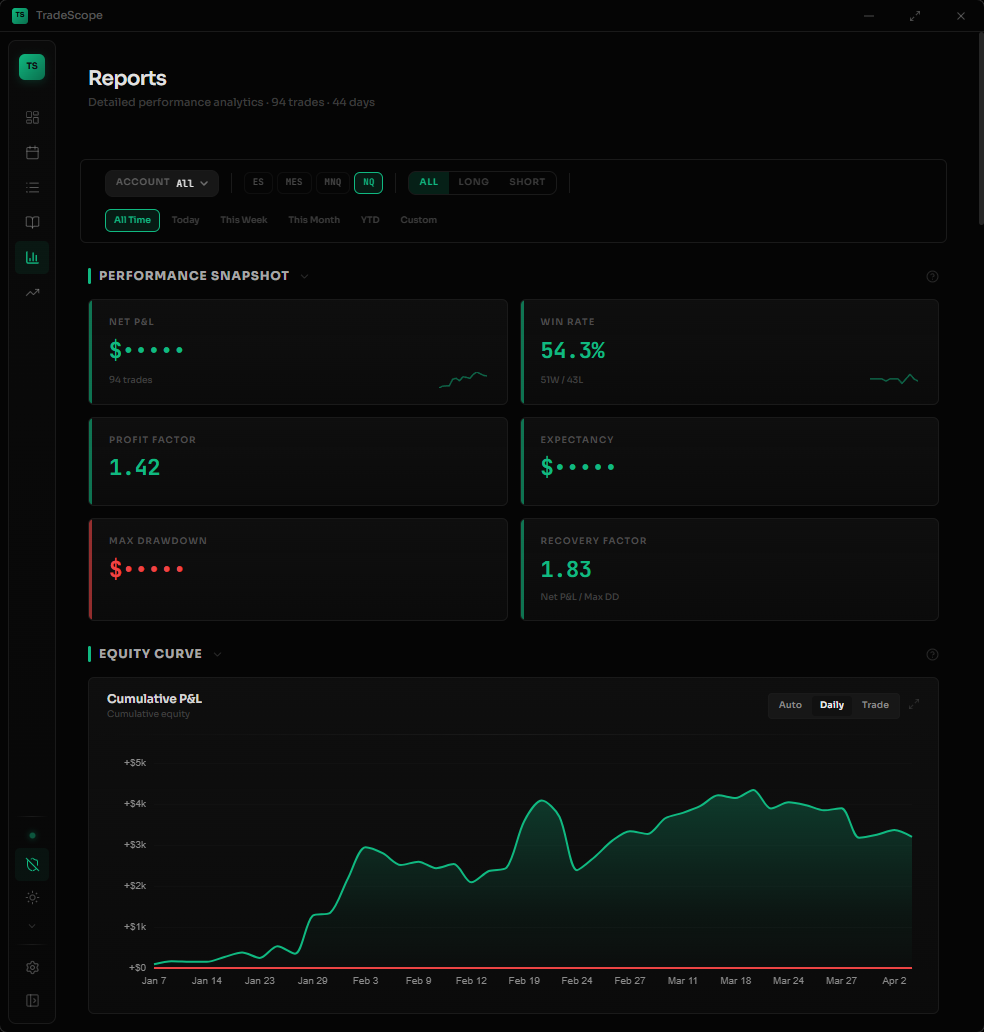Toggle the NQ symbol filter
The height and width of the screenshot is (1032, 984).
click(x=369, y=182)
